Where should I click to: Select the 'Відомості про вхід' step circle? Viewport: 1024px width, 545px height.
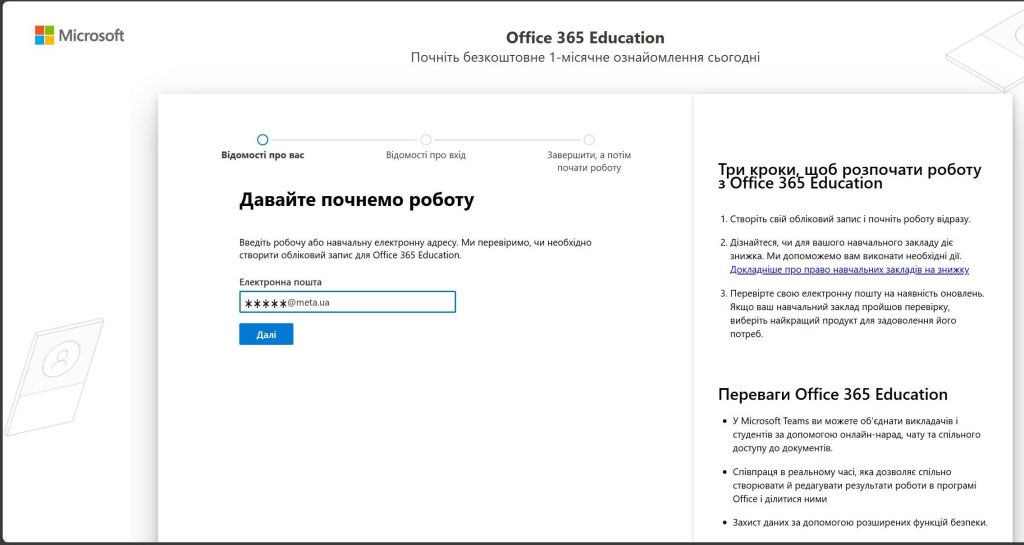pos(426,140)
